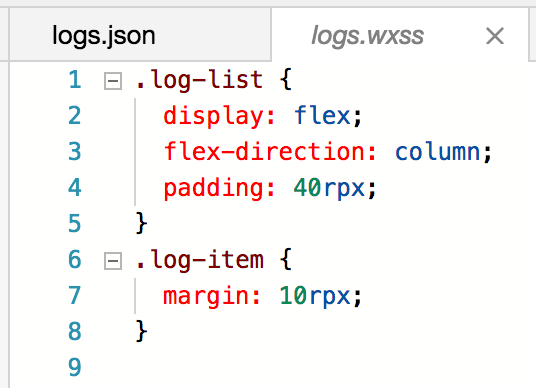Click line number 9 in the gutter
536x388 pixels.
click(75, 367)
